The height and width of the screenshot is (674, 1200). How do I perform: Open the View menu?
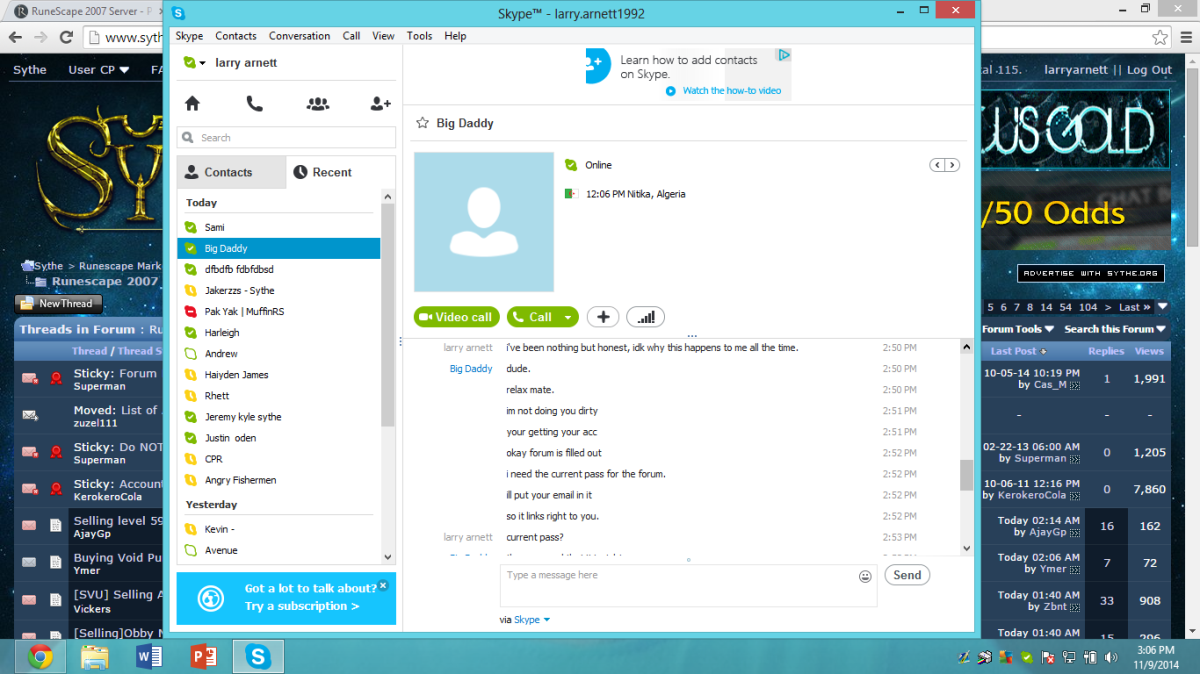click(383, 36)
